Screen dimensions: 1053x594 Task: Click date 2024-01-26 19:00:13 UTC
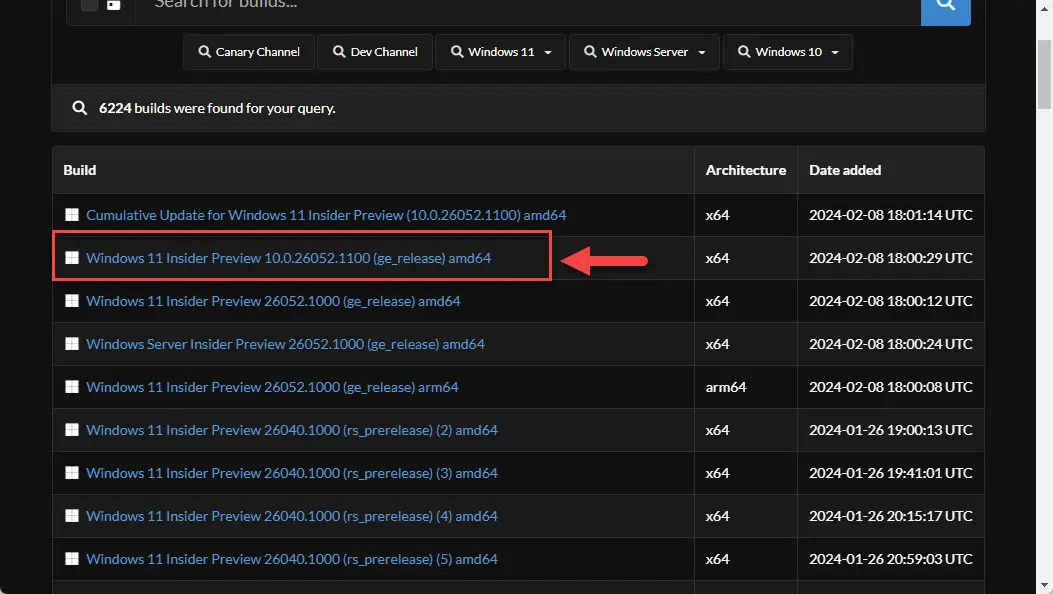tap(890, 430)
